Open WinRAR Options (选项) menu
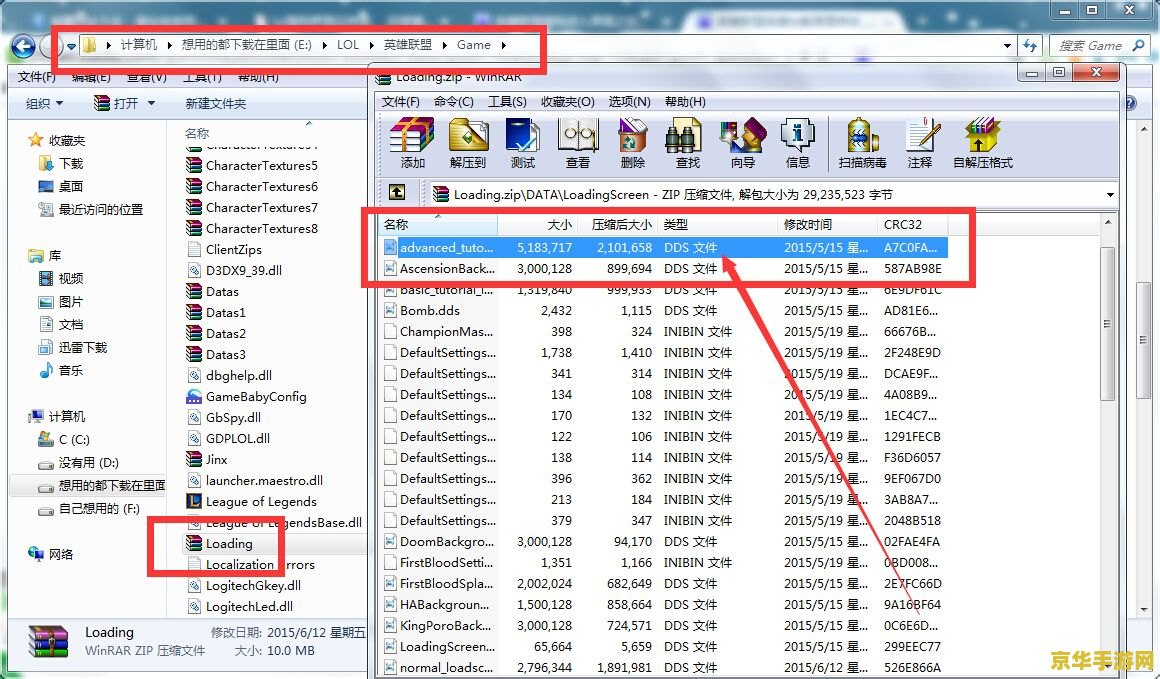The width and height of the screenshot is (1160, 679). pyautogui.click(x=629, y=101)
